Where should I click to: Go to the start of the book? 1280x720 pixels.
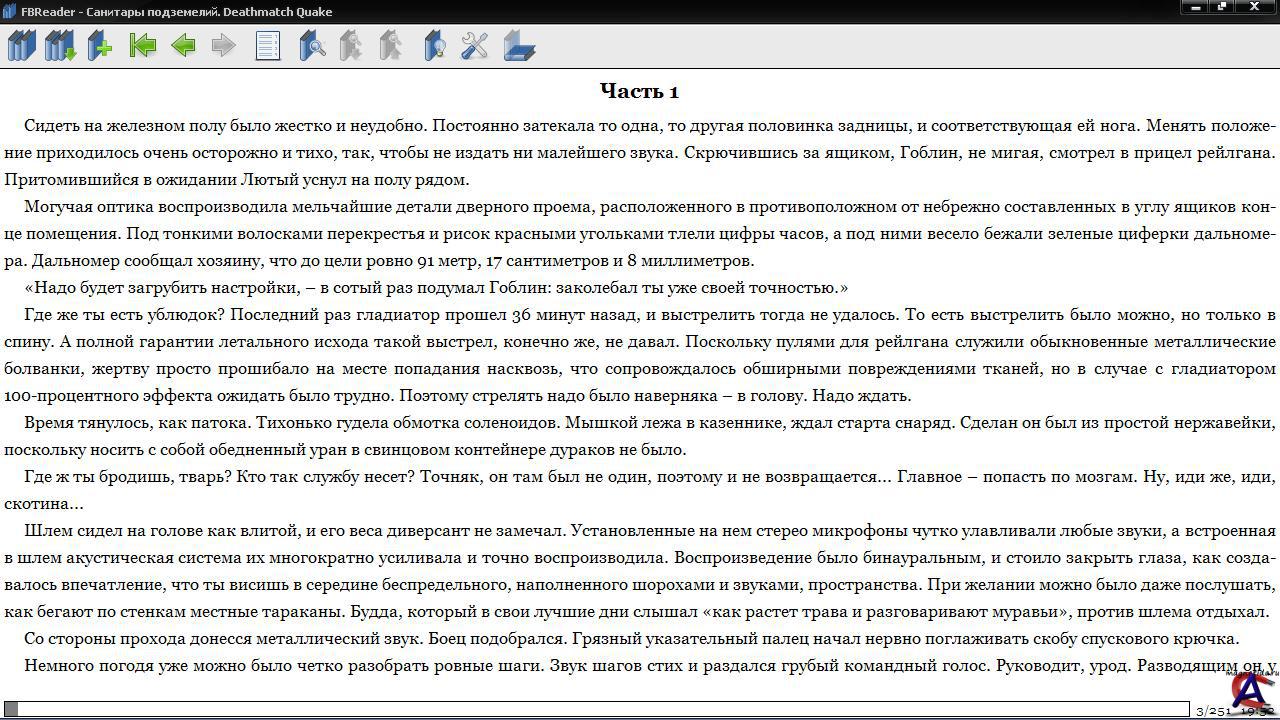pos(143,46)
